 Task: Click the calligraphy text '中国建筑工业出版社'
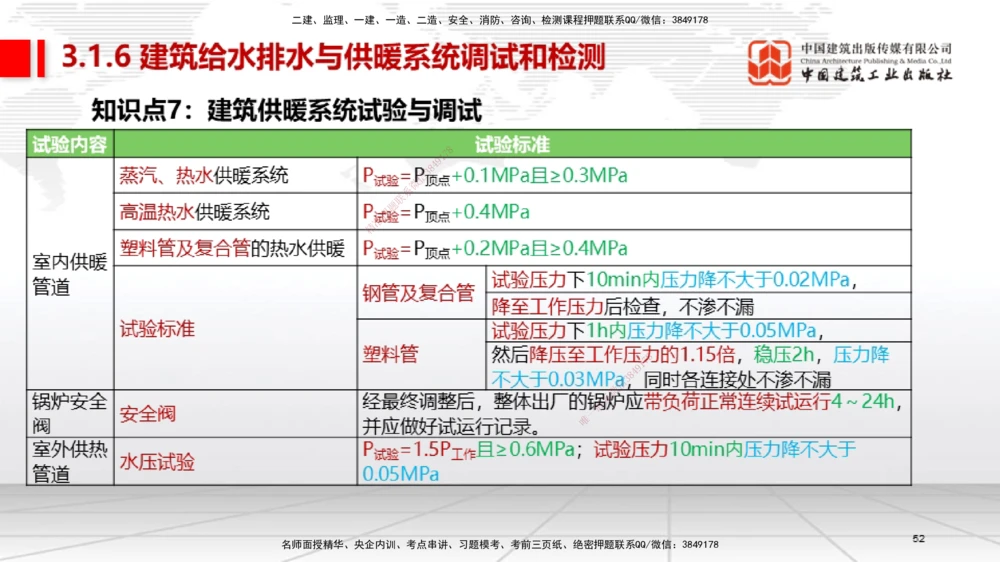(876, 75)
